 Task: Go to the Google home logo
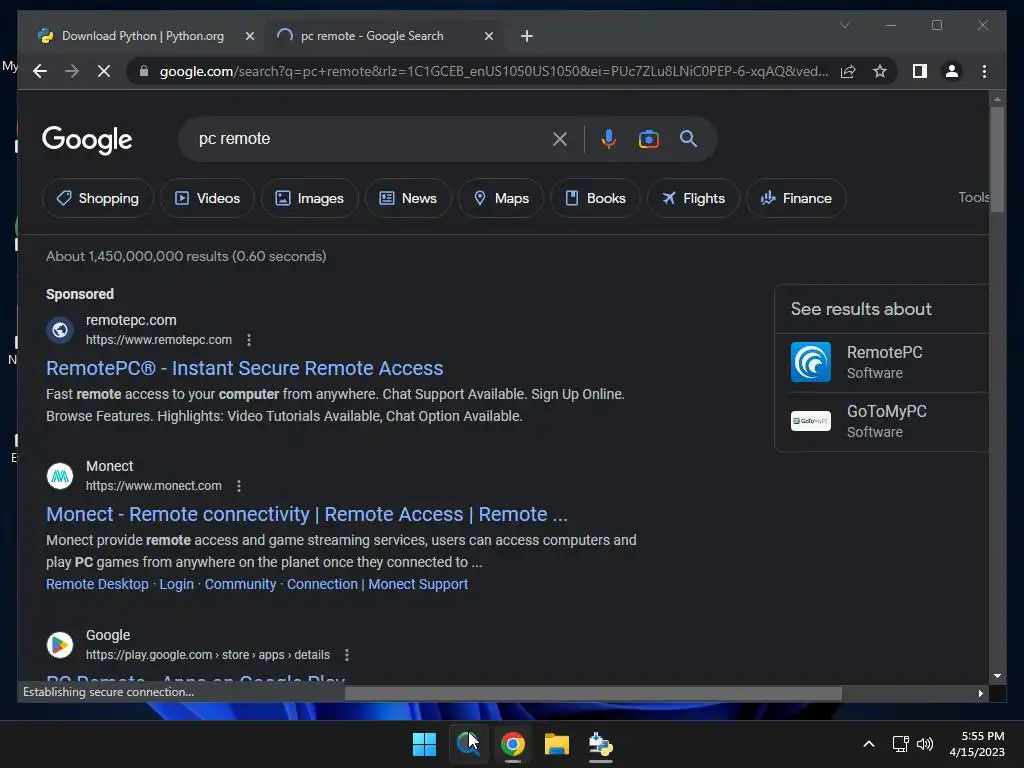point(87,140)
